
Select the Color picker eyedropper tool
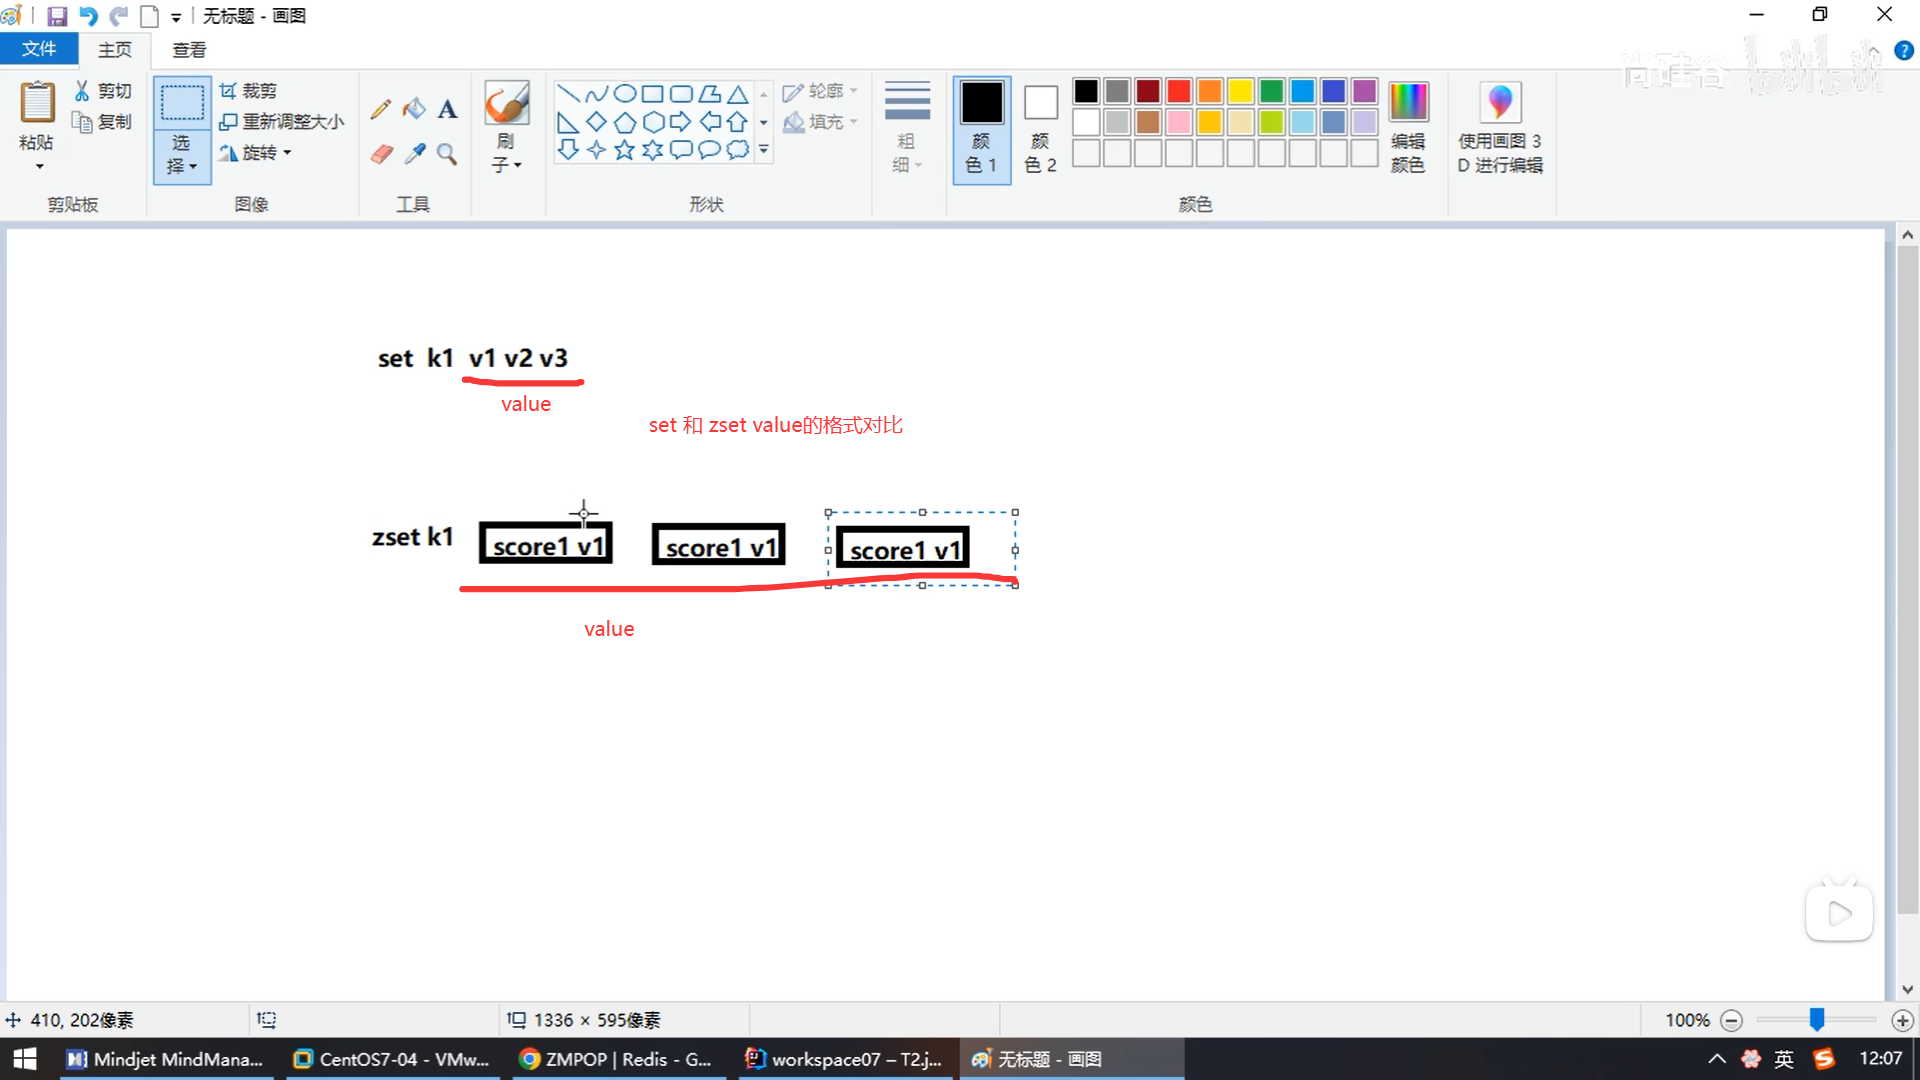click(x=415, y=154)
